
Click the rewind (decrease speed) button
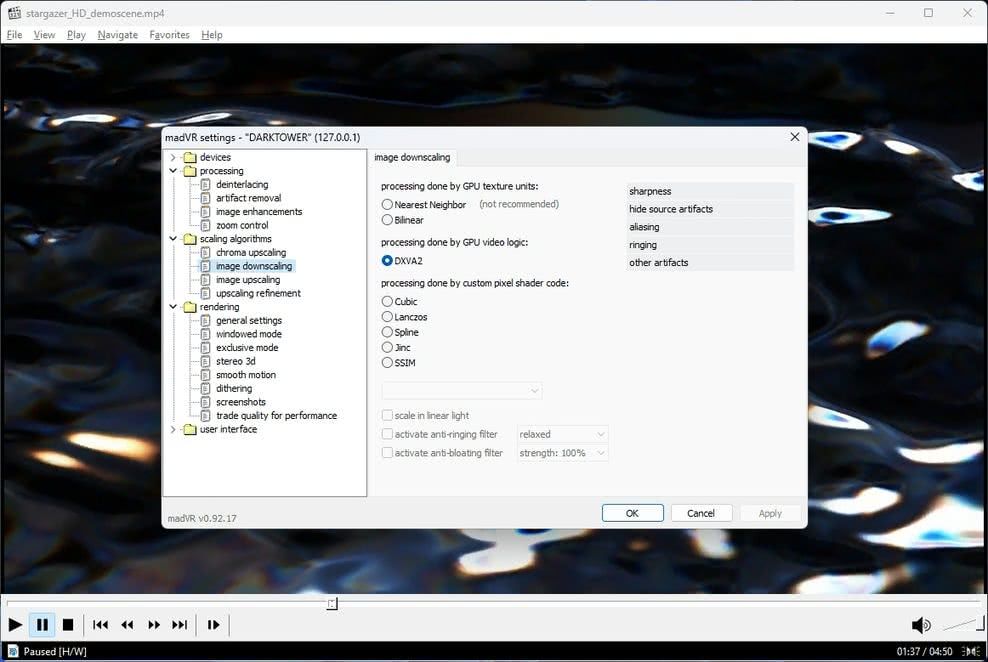click(127, 625)
